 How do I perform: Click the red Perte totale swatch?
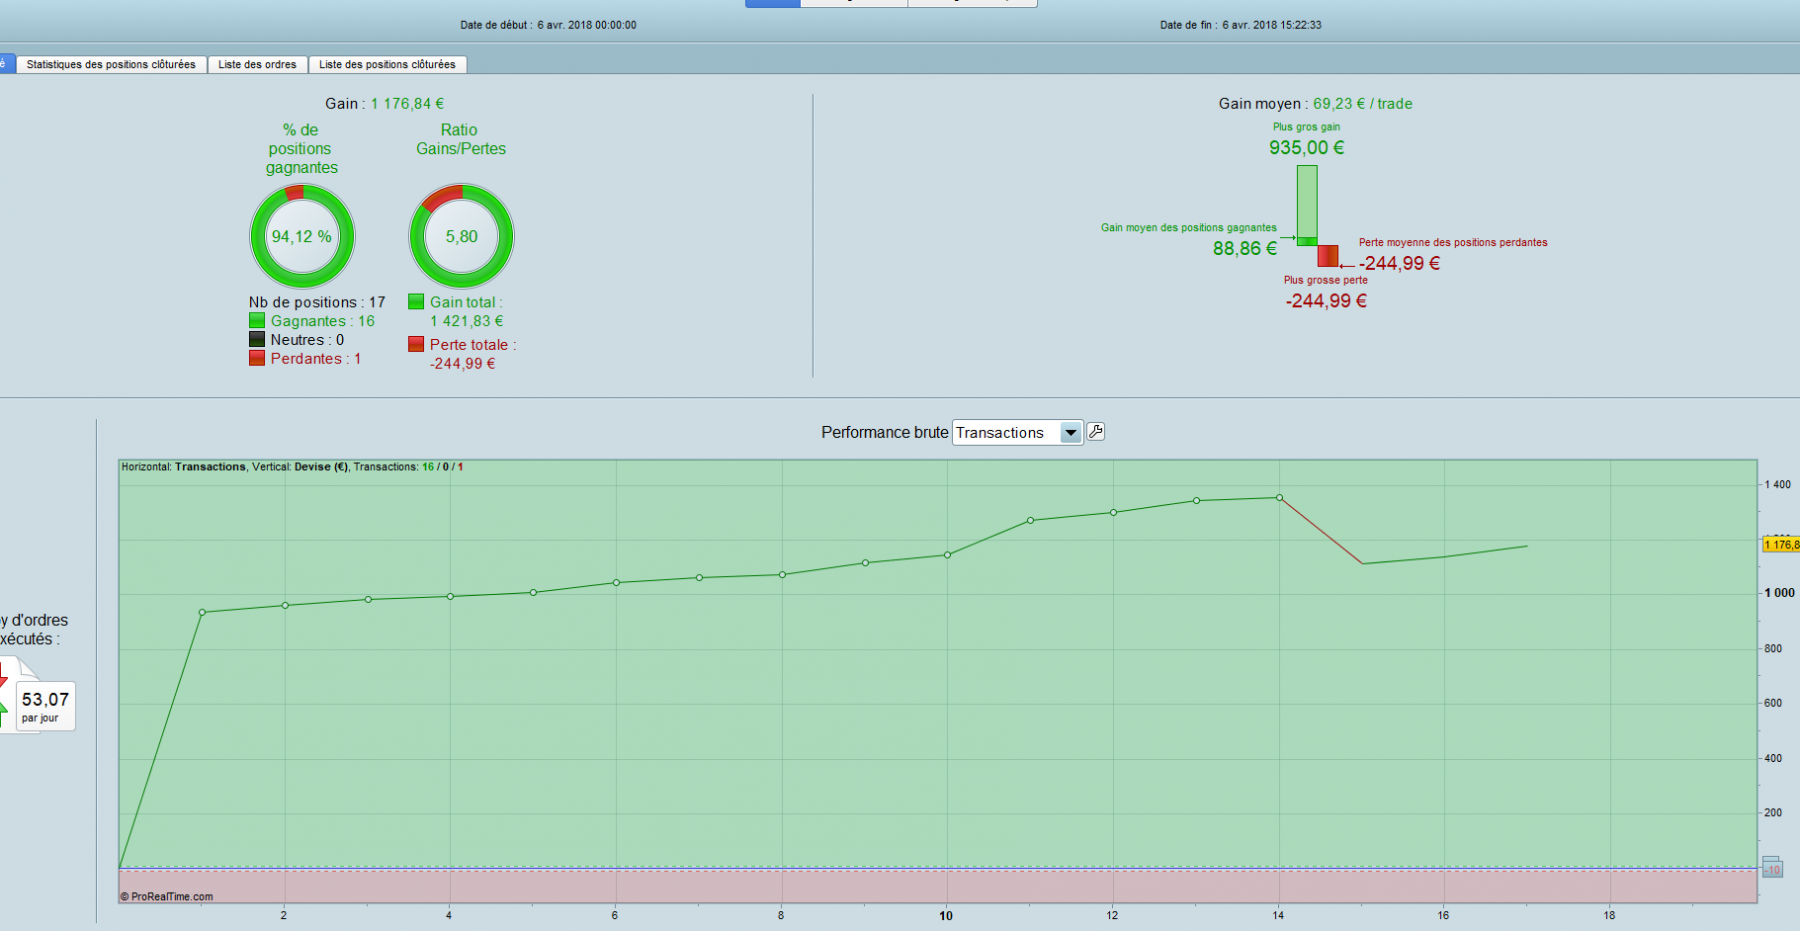[x=416, y=344]
